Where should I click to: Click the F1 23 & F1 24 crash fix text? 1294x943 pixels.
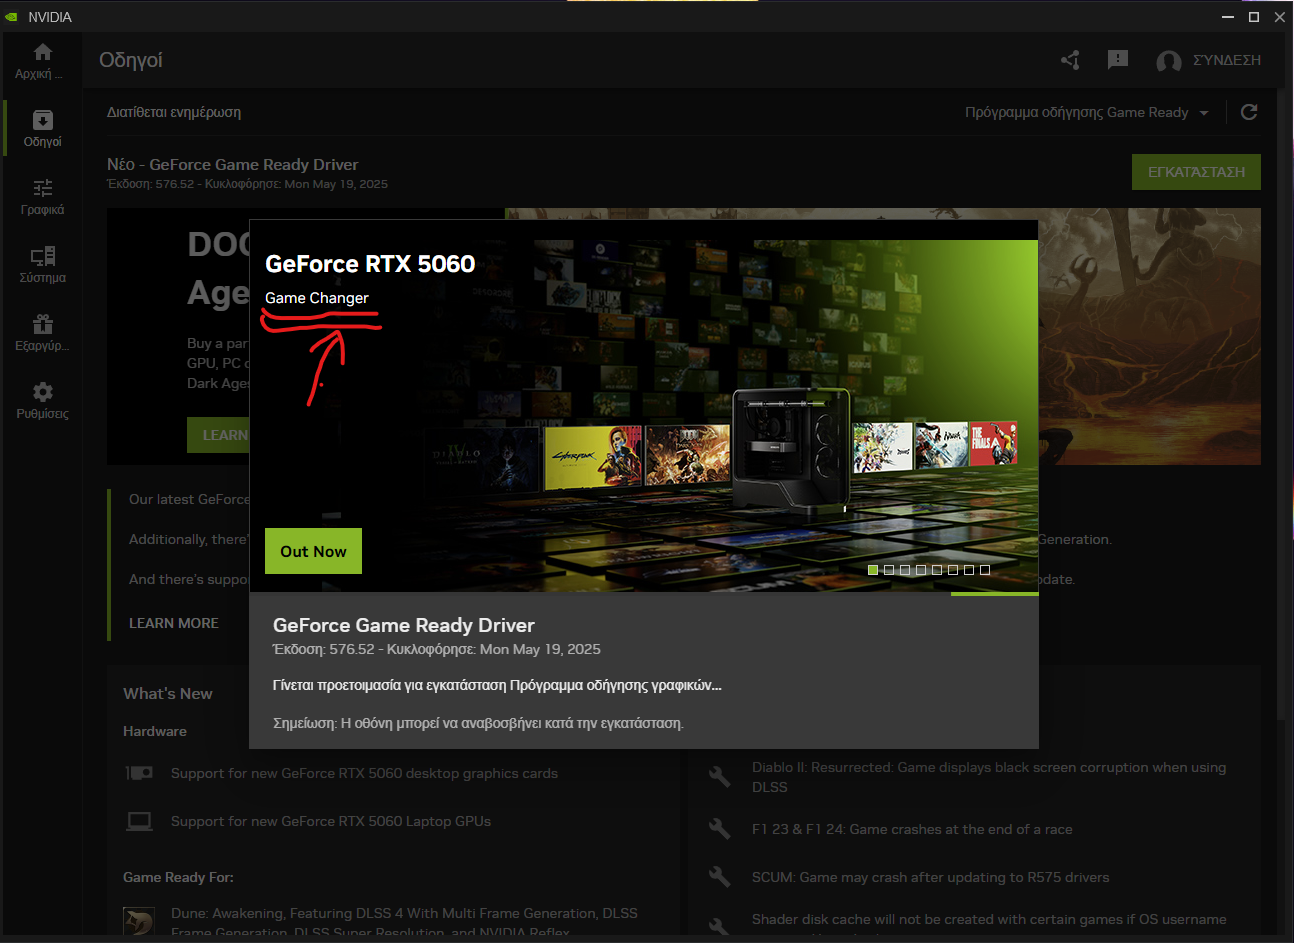tap(912, 829)
